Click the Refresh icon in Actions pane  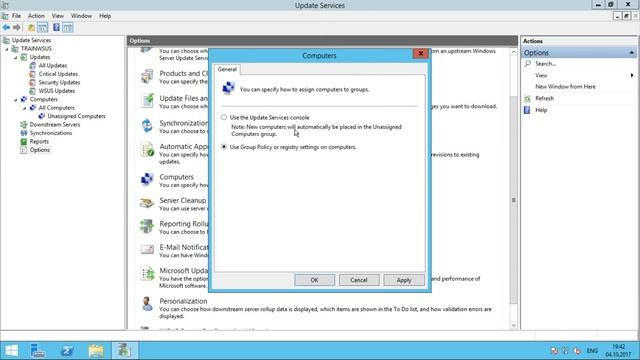pos(527,98)
